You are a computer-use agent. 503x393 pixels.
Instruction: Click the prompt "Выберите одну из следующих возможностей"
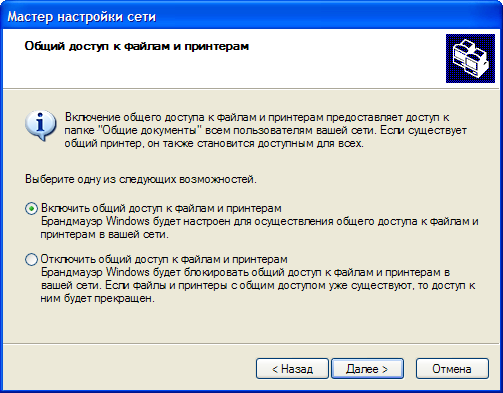coord(141,179)
